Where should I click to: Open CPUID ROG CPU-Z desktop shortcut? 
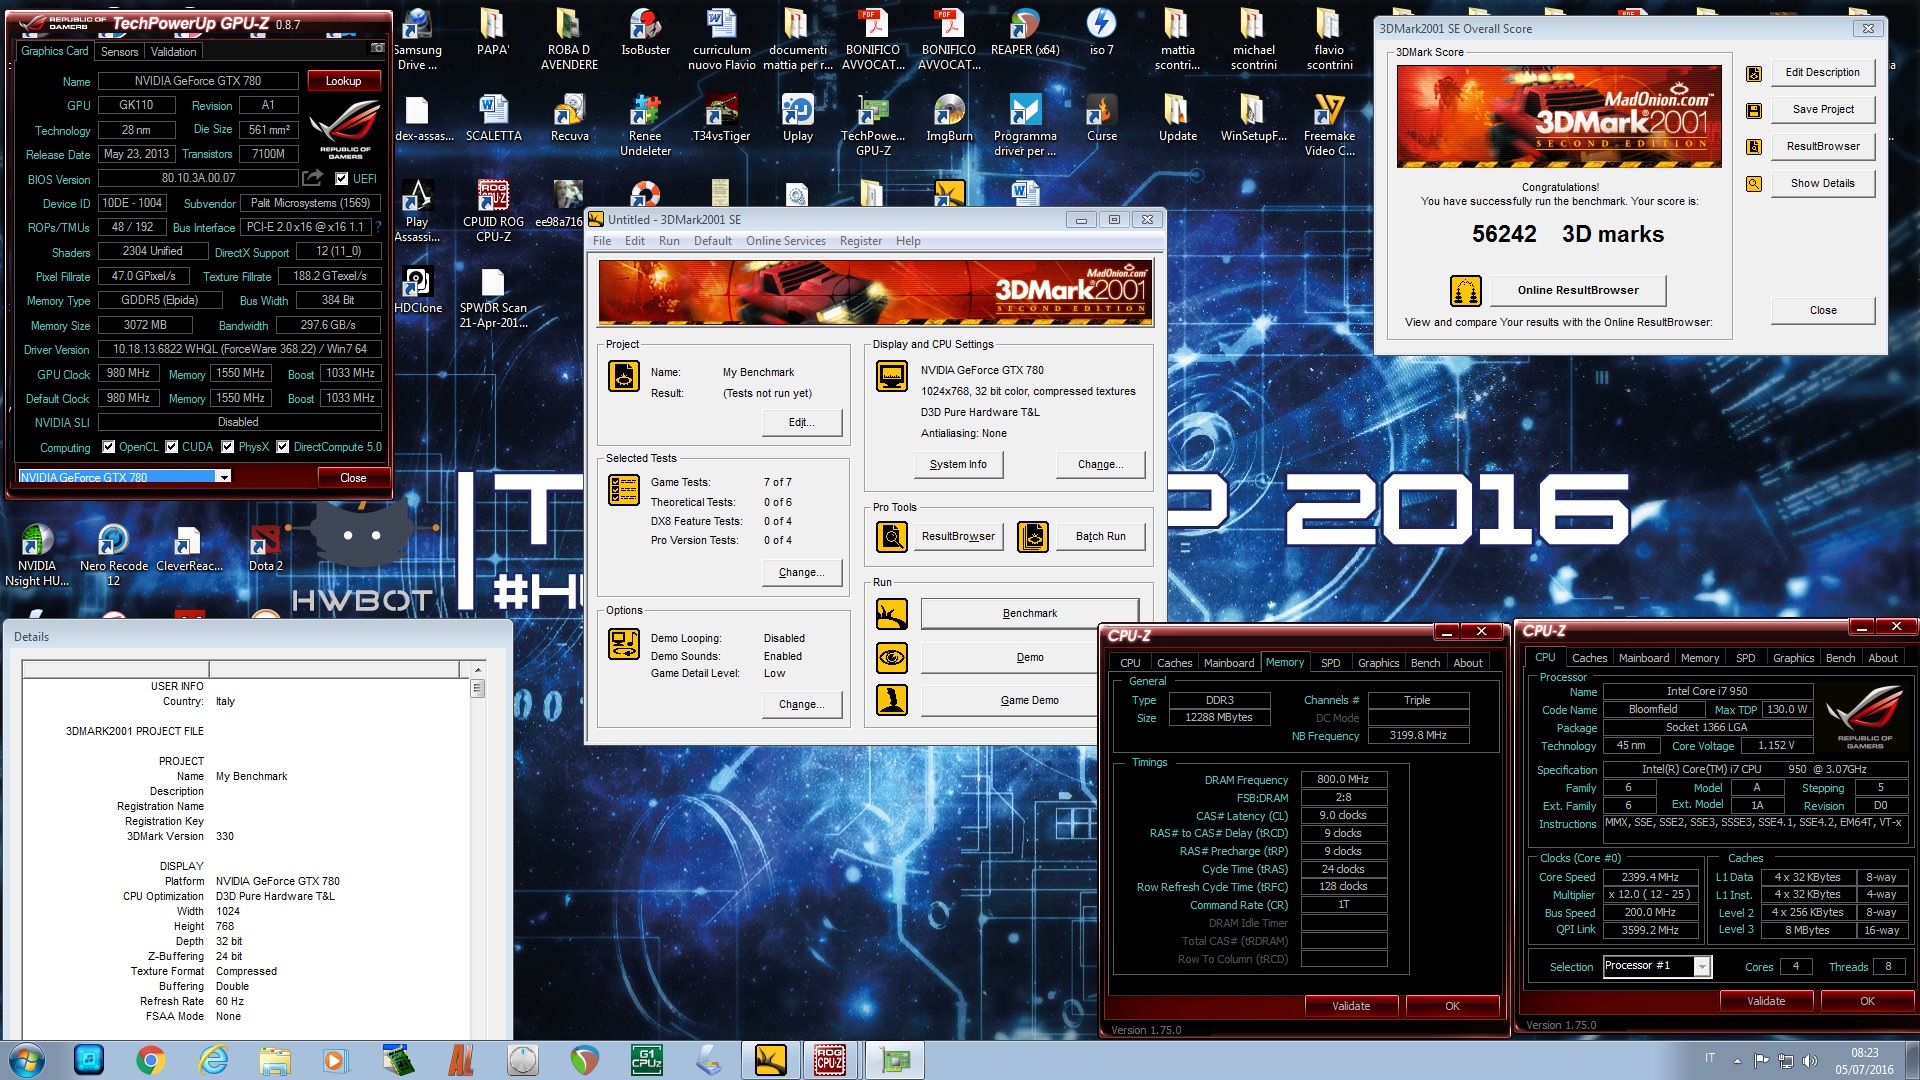493,211
